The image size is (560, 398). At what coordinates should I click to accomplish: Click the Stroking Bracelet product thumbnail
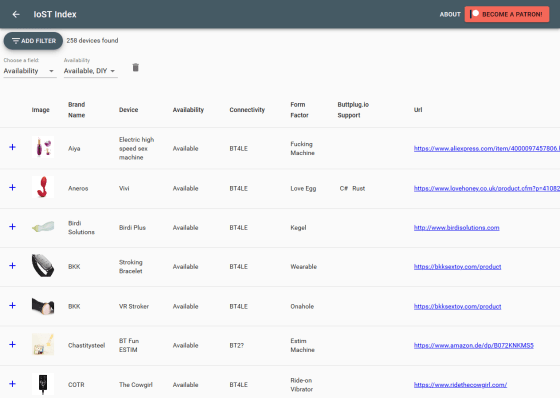[43, 265]
